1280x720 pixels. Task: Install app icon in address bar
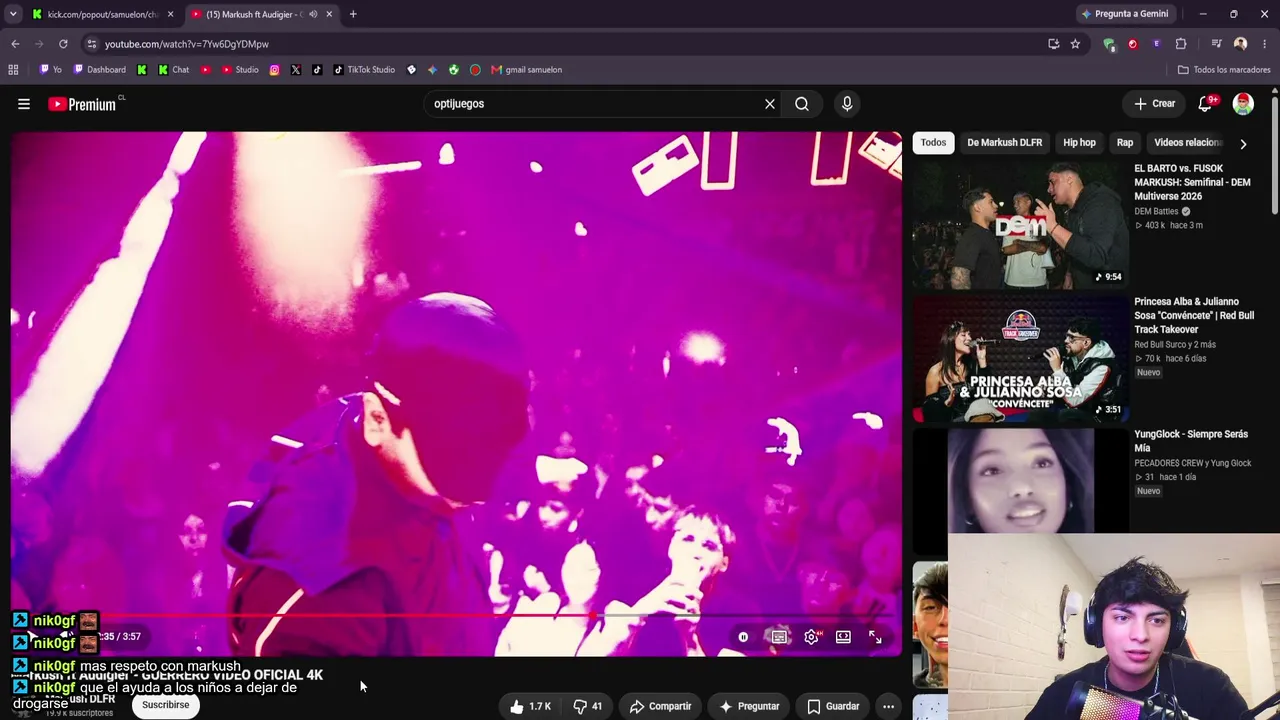[x=1053, y=44]
